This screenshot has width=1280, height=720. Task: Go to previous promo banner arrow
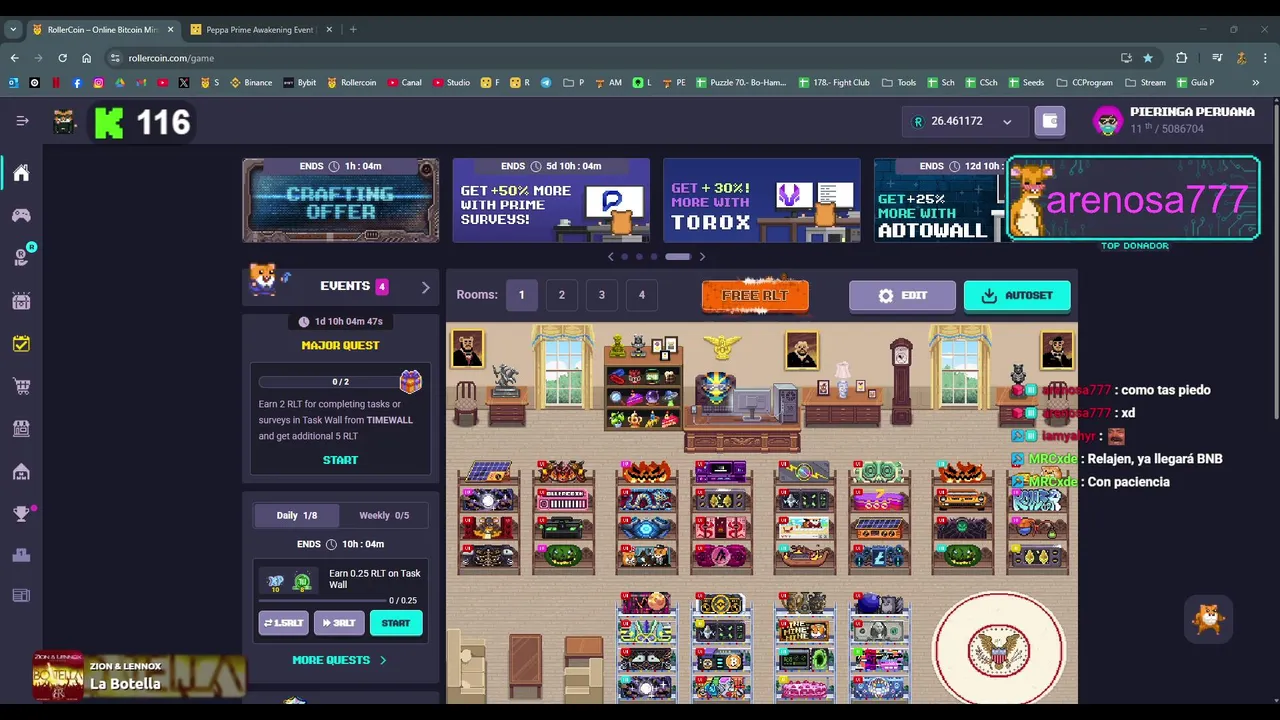(x=611, y=257)
